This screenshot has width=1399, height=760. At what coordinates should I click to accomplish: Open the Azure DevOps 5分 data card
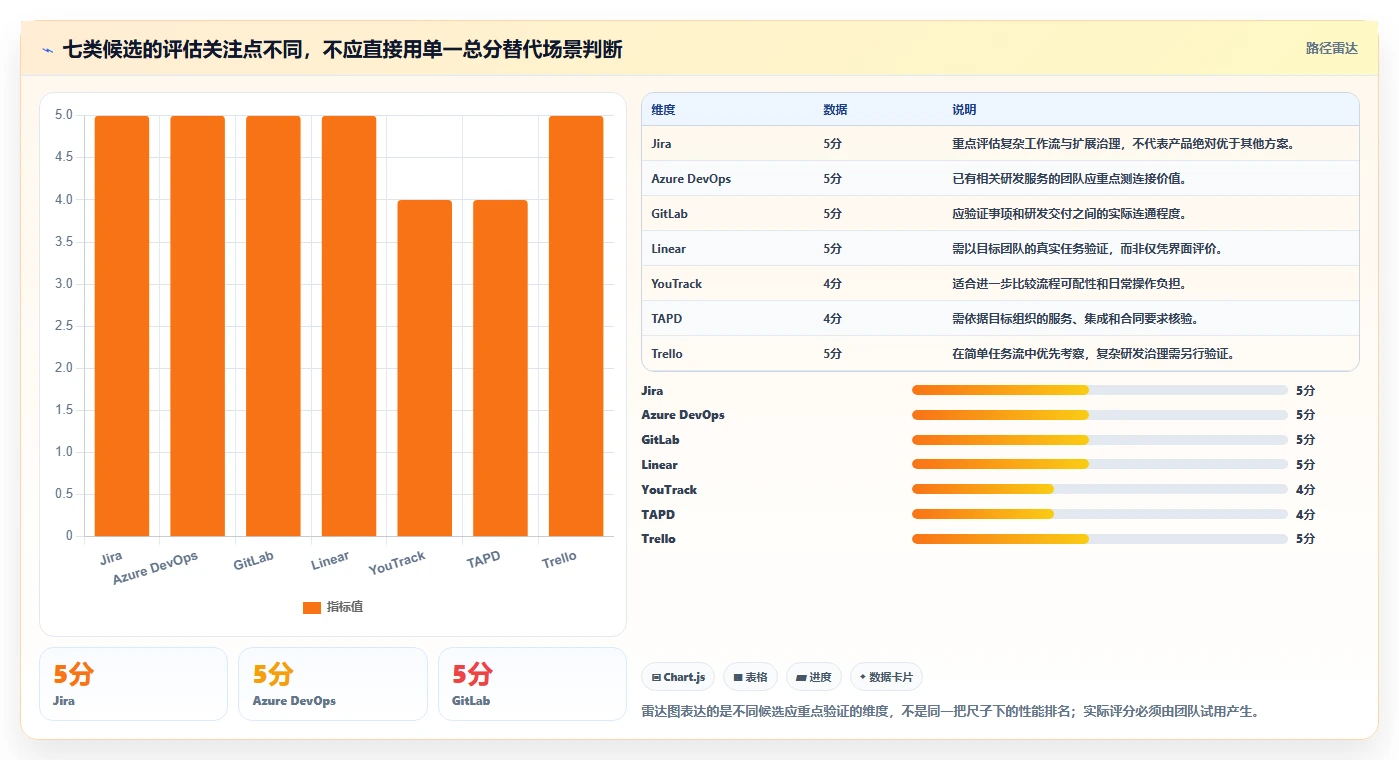(333, 684)
